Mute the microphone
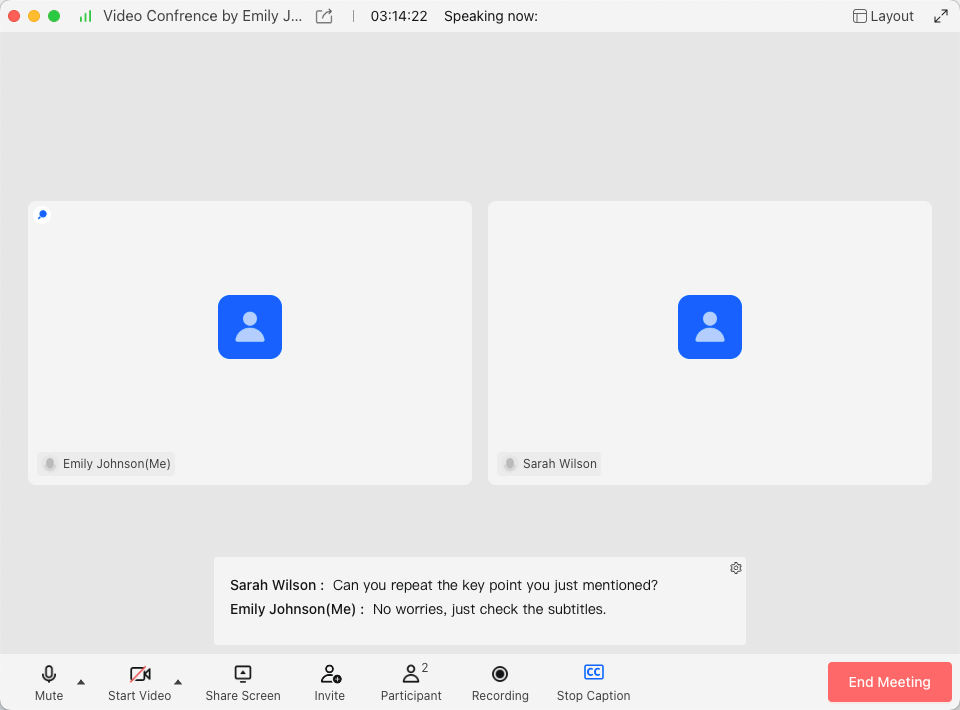Viewport: 960px width, 710px height. pyautogui.click(x=48, y=681)
